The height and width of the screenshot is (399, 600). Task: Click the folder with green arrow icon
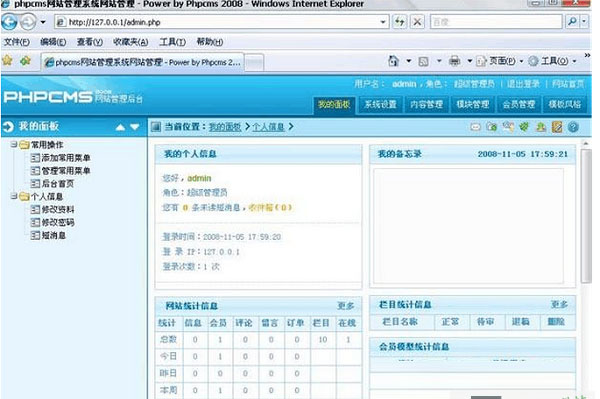[492, 127]
